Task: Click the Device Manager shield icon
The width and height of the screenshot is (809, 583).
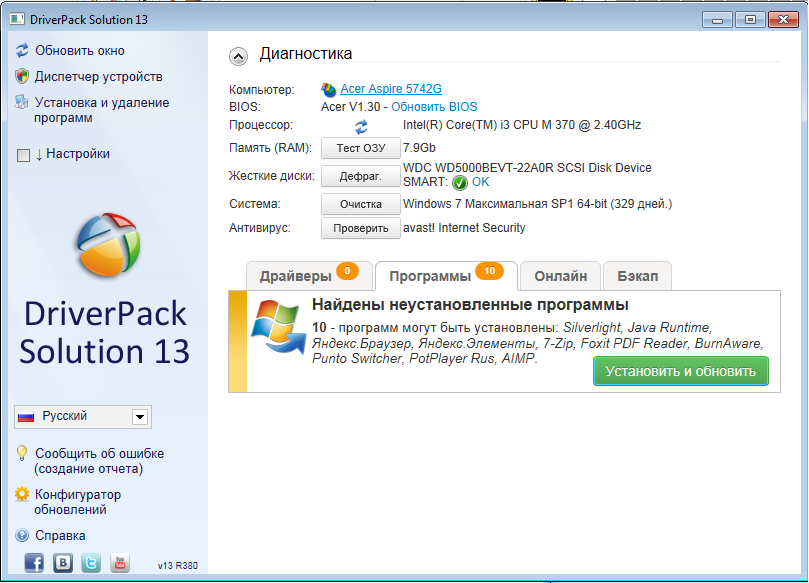Action: [x=22, y=76]
